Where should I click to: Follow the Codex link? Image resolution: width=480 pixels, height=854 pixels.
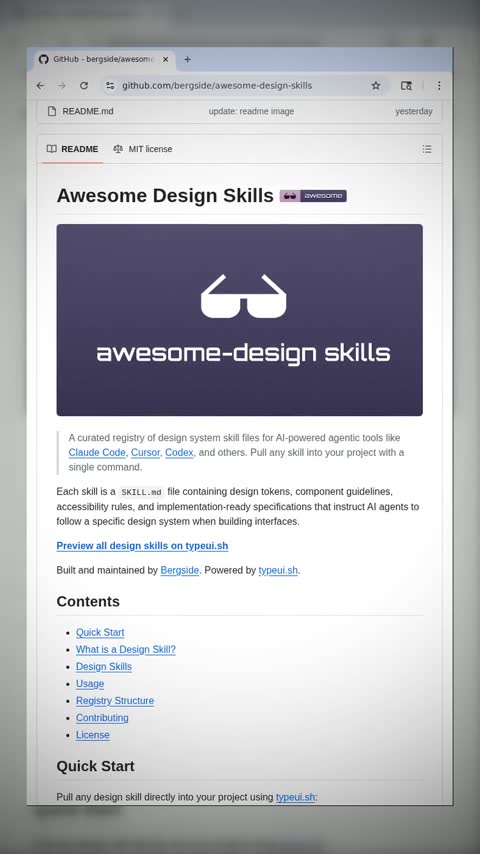click(179, 453)
